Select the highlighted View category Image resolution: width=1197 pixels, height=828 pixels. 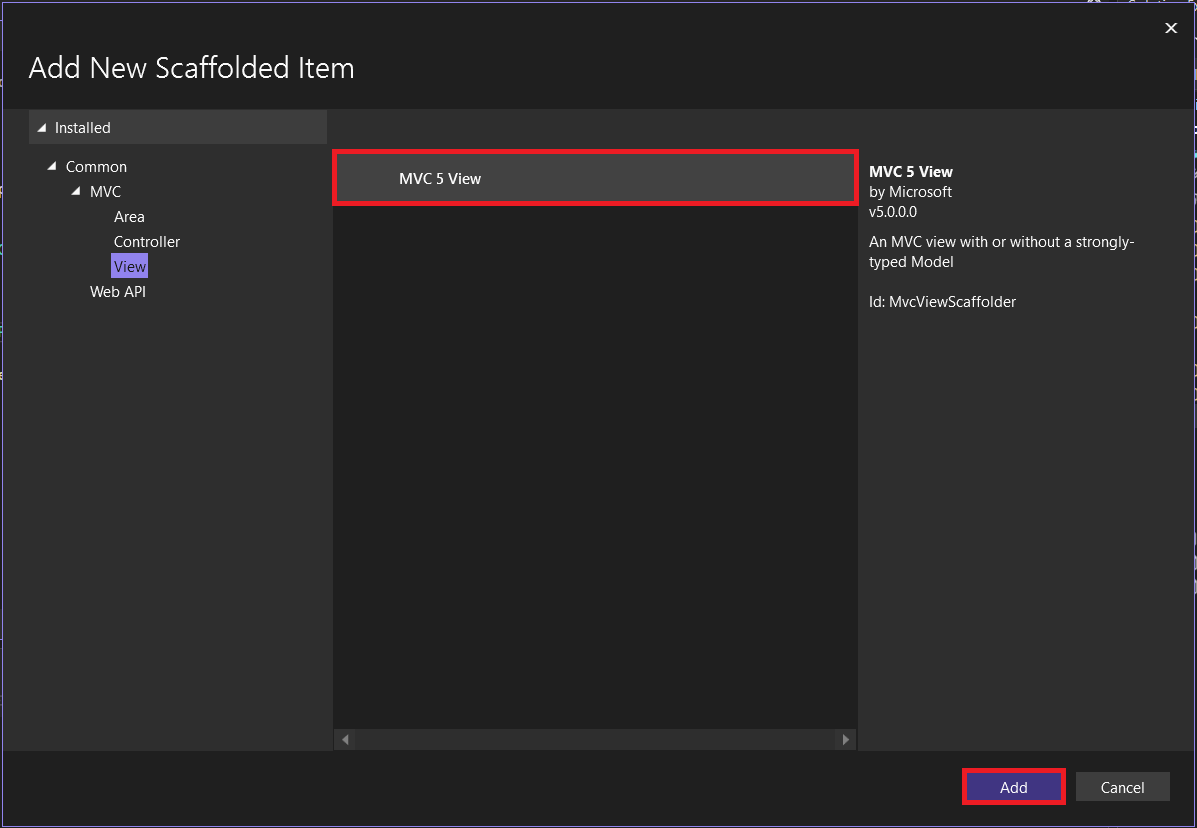(130, 267)
